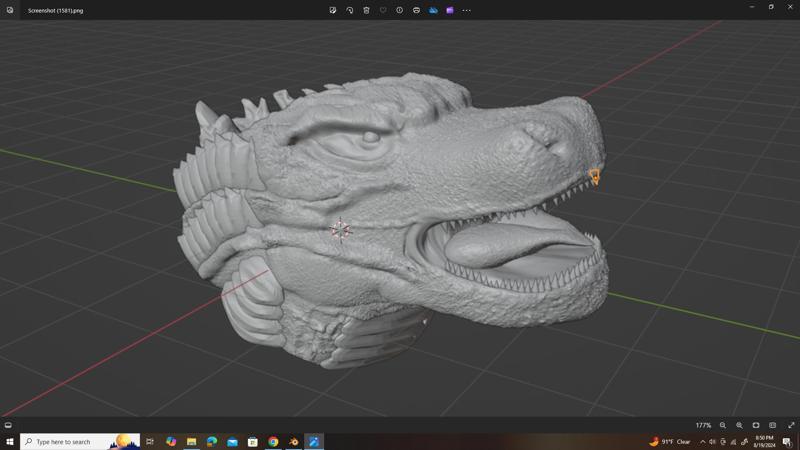The width and height of the screenshot is (800, 450).
Task: Open file info with the info icon
Action: pyautogui.click(x=399, y=10)
